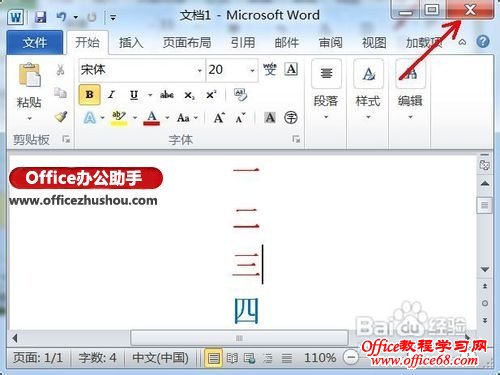Open the 字体 dialog launcher
Screen dimensions: 500x375
click(296, 139)
